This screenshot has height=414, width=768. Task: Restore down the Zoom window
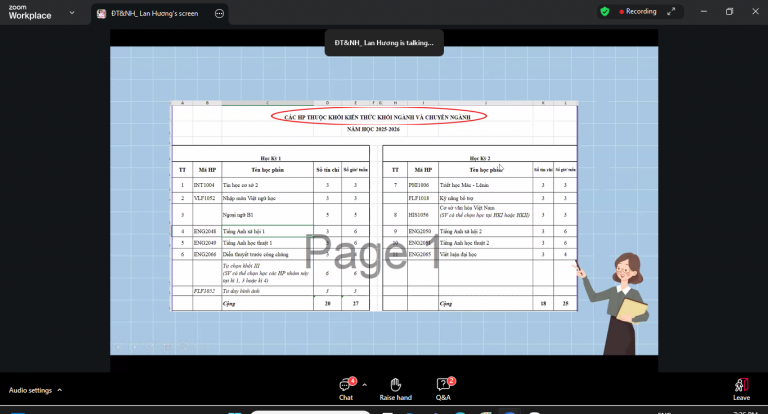pyautogui.click(x=729, y=11)
